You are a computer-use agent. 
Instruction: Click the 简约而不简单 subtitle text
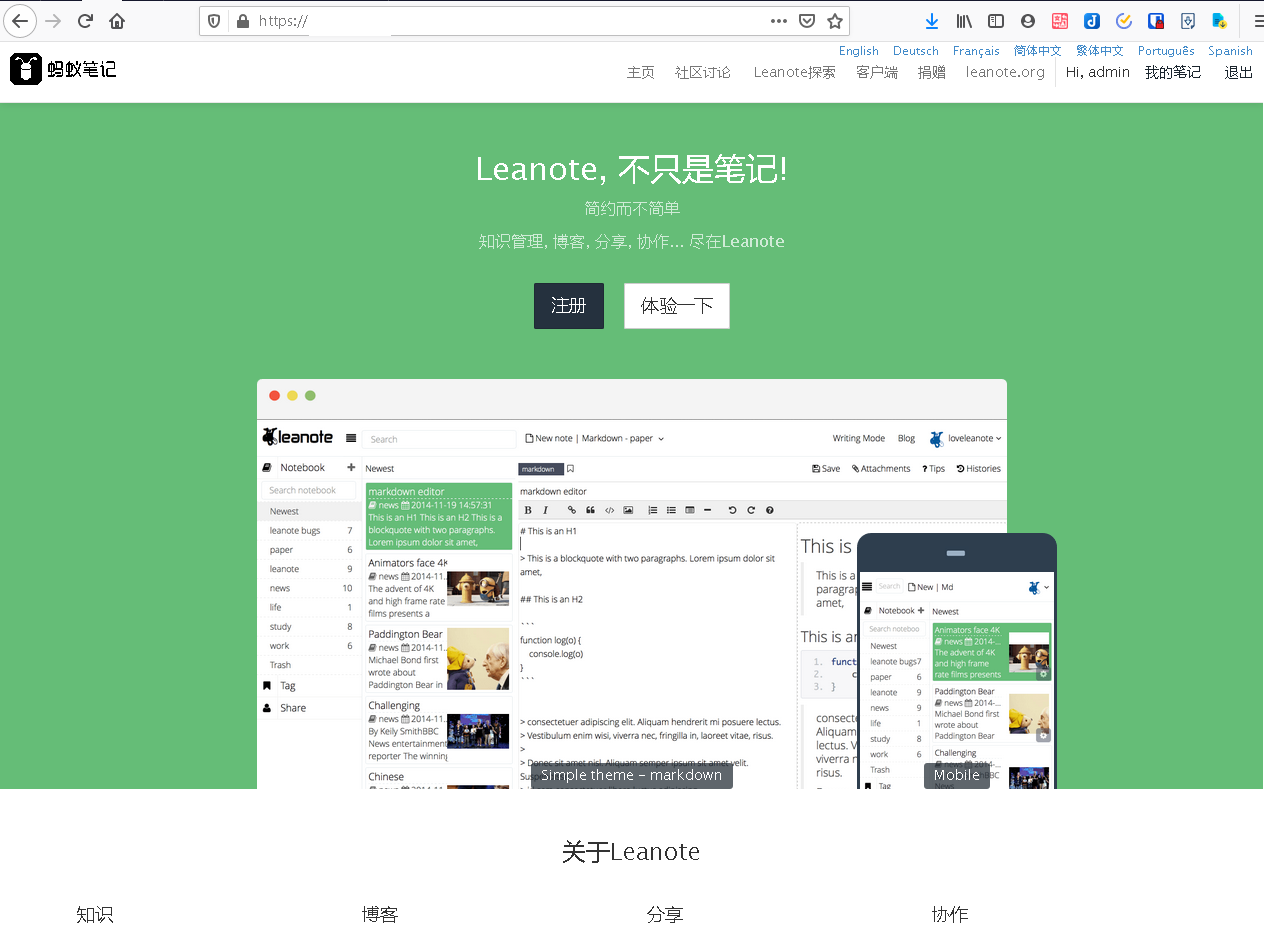[x=632, y=209]
